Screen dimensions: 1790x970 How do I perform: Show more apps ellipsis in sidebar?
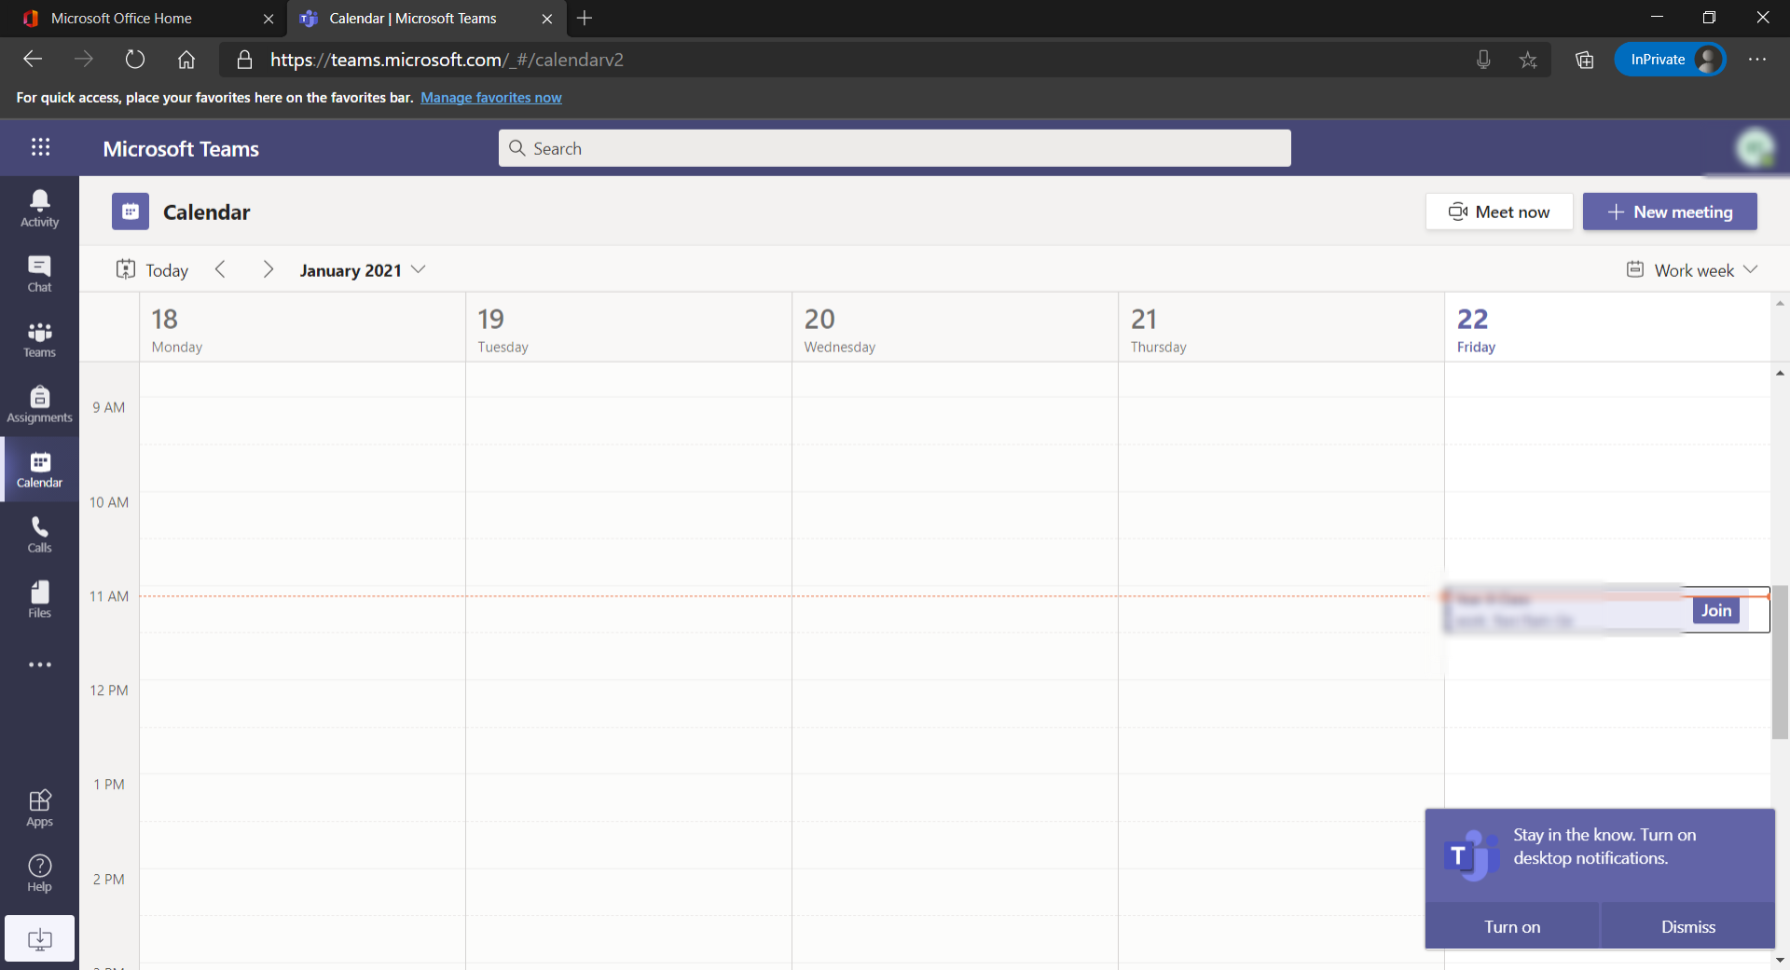click(39, 664)
